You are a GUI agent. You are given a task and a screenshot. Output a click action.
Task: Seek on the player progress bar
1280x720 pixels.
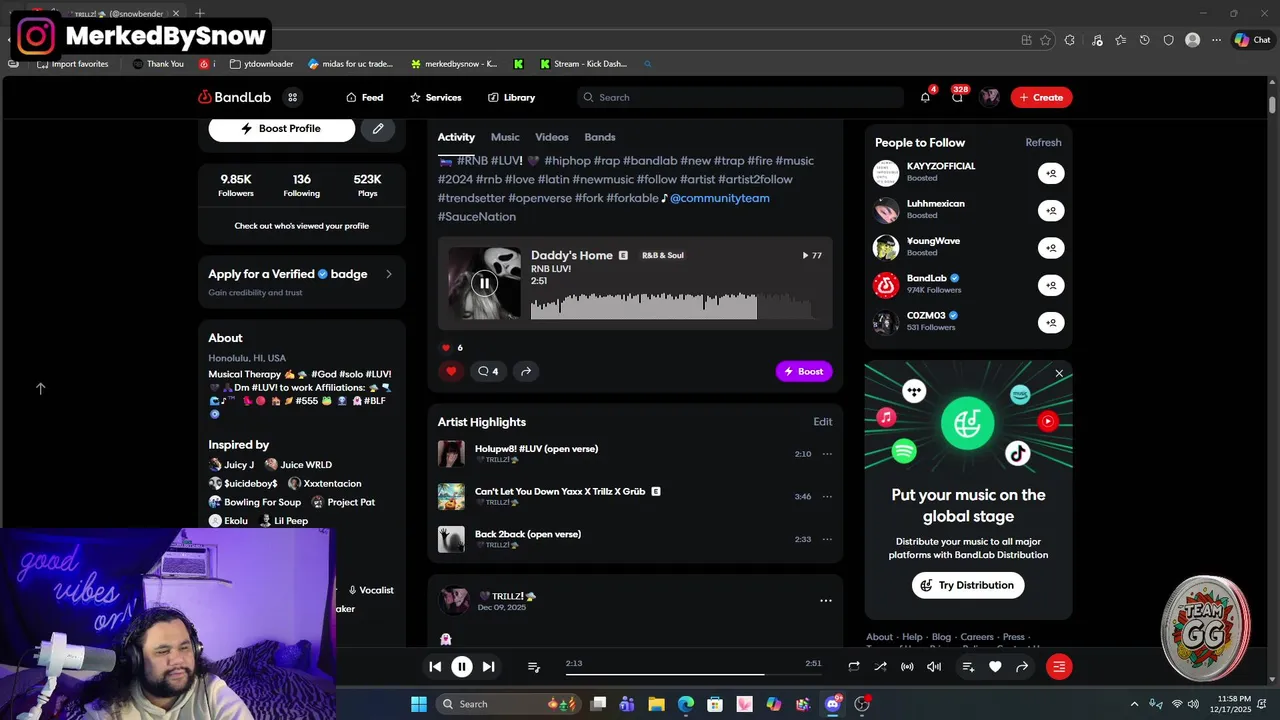(693, 674)
